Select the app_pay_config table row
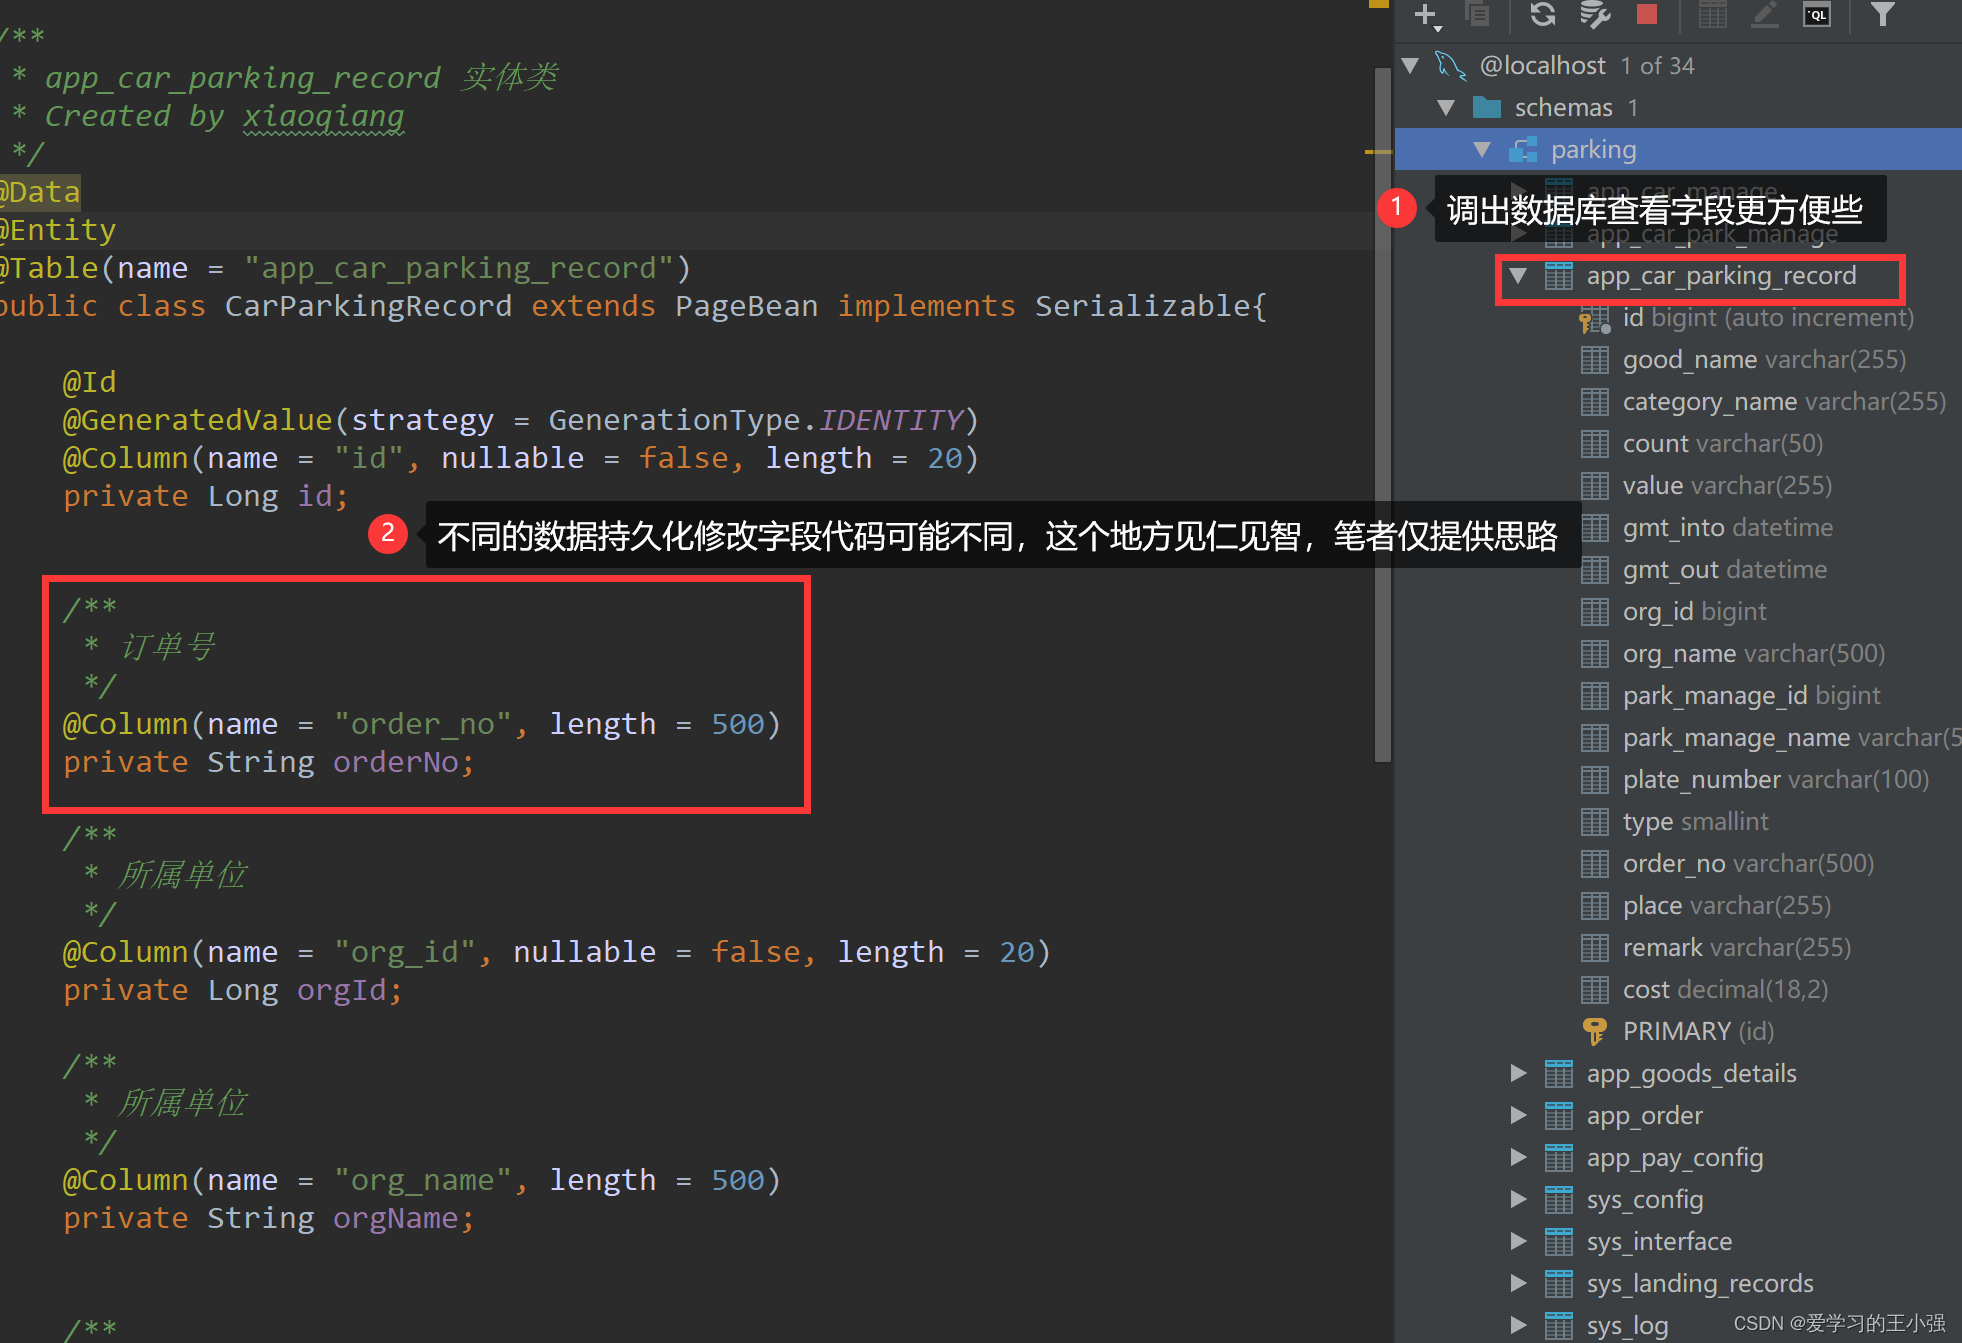This screenshot has width=1962, height=1343. (x=1678, y=1158)
